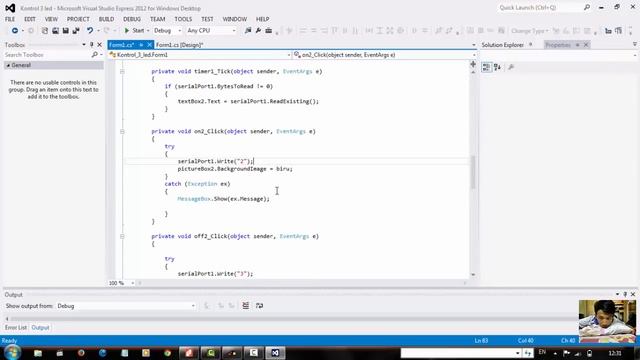Open the HELP menu

click(262, 19)
